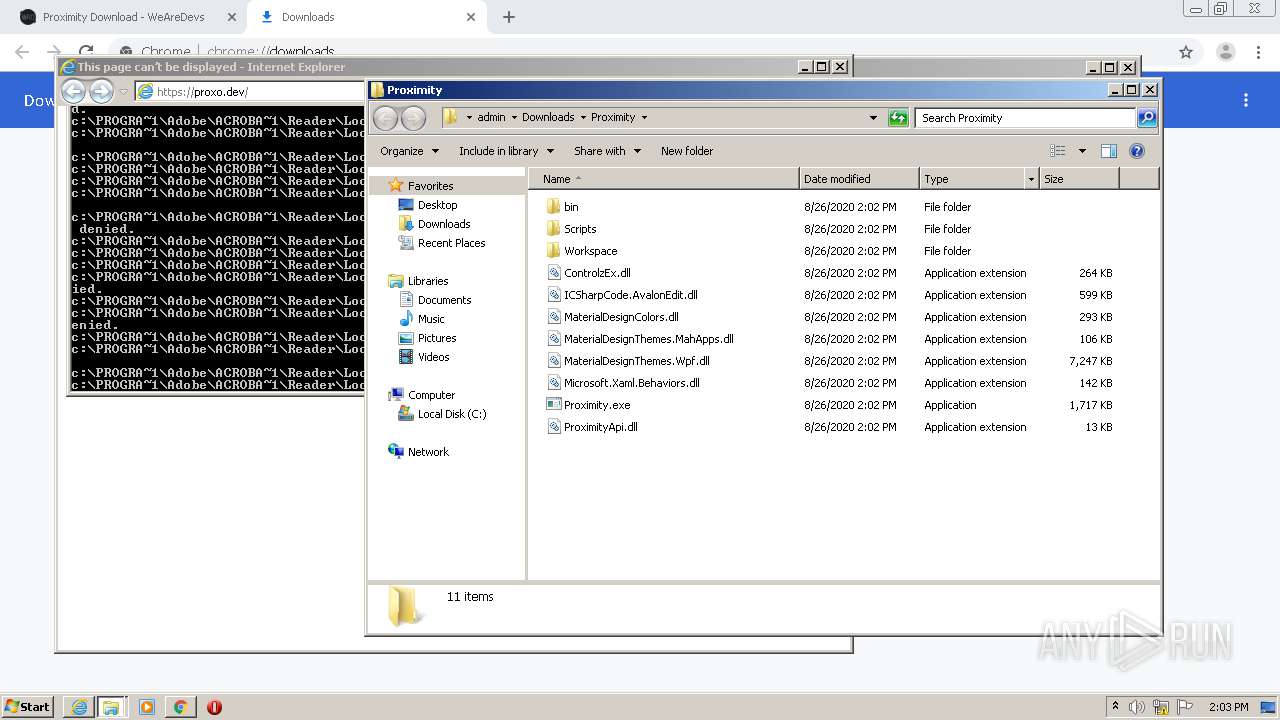Open Recent Places in navigation pane

tap(451, 243)
